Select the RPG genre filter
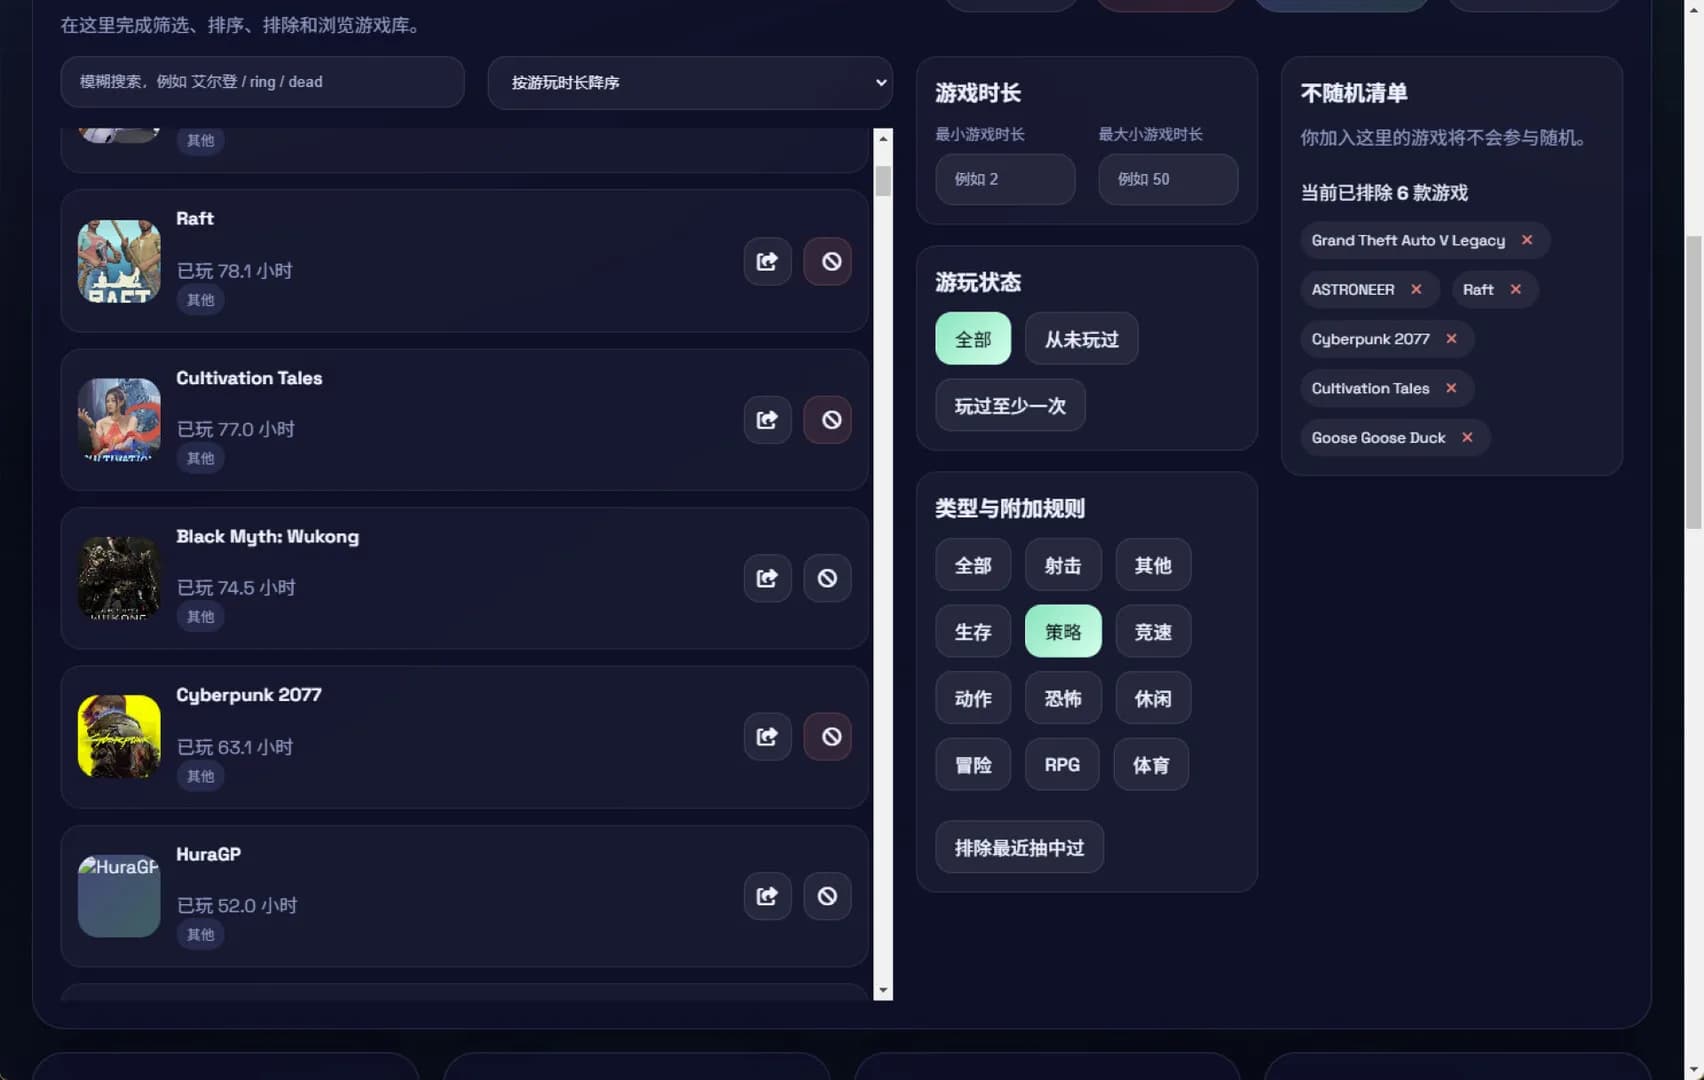This screenshot has width=1704, height=1080. pos(1062,764)
